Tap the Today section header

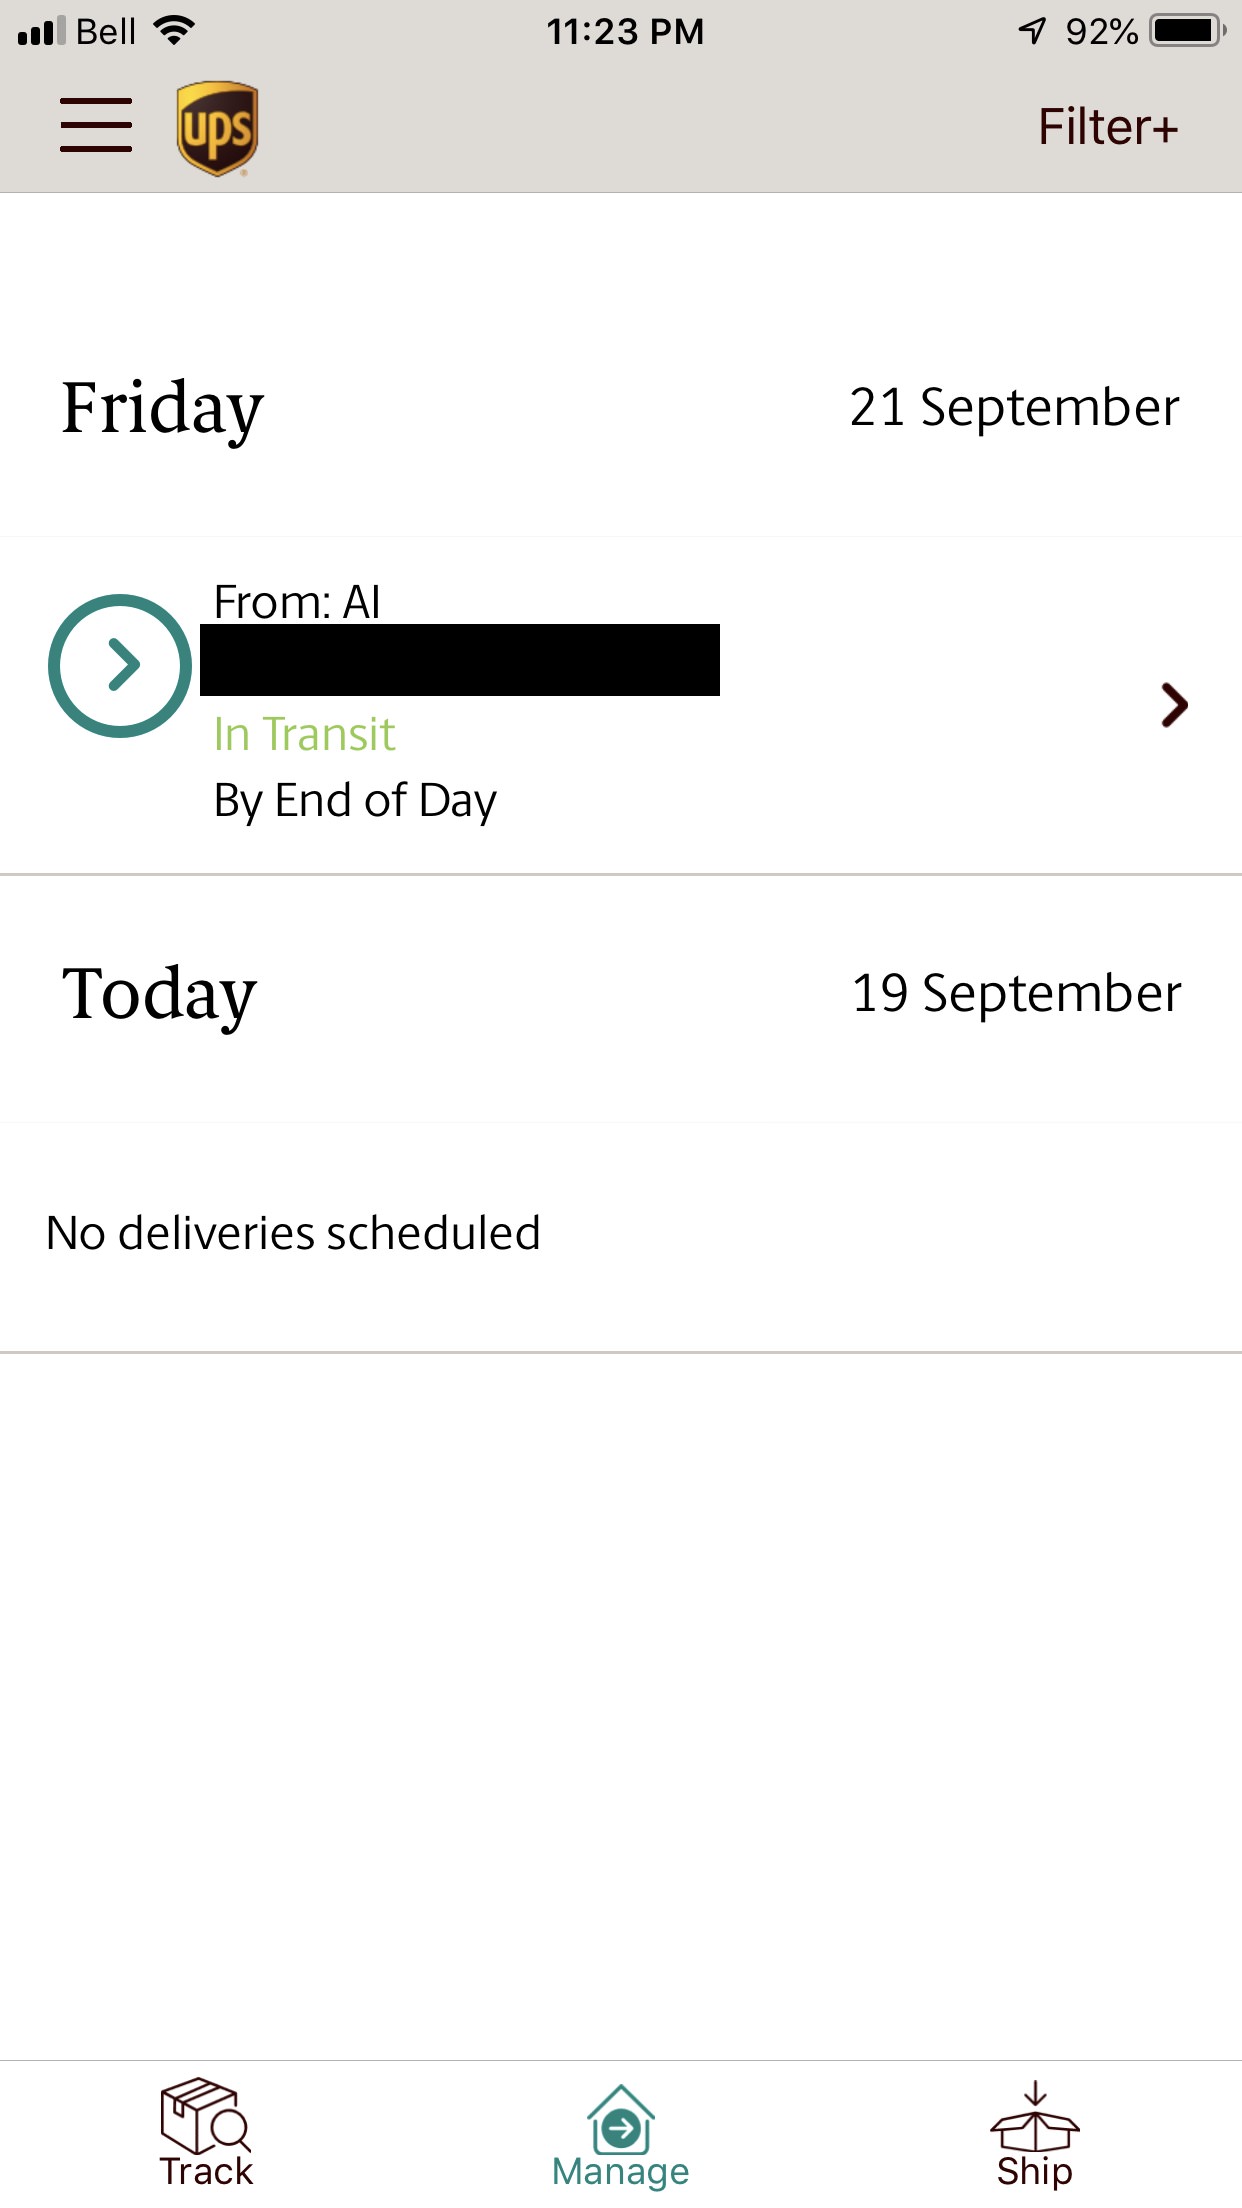159,994
